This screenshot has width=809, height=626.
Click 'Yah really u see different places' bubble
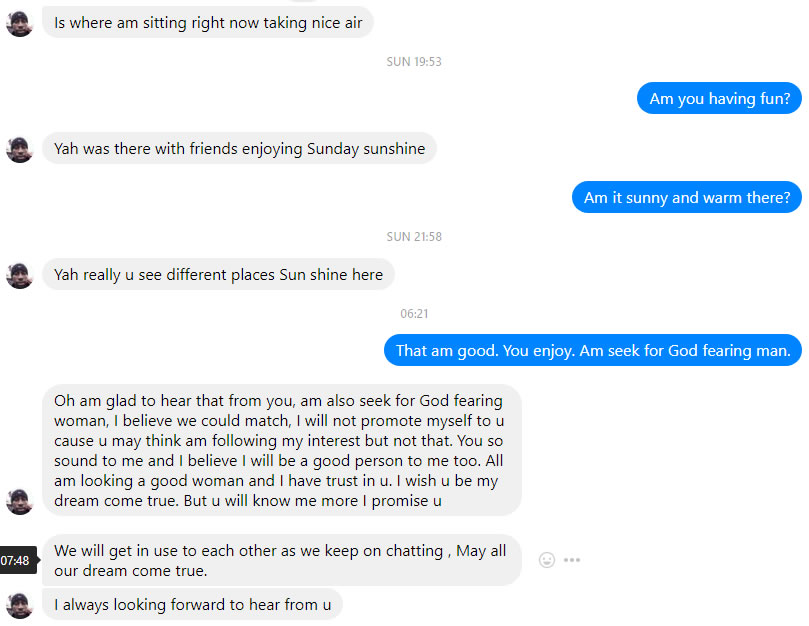click(218, 275)
